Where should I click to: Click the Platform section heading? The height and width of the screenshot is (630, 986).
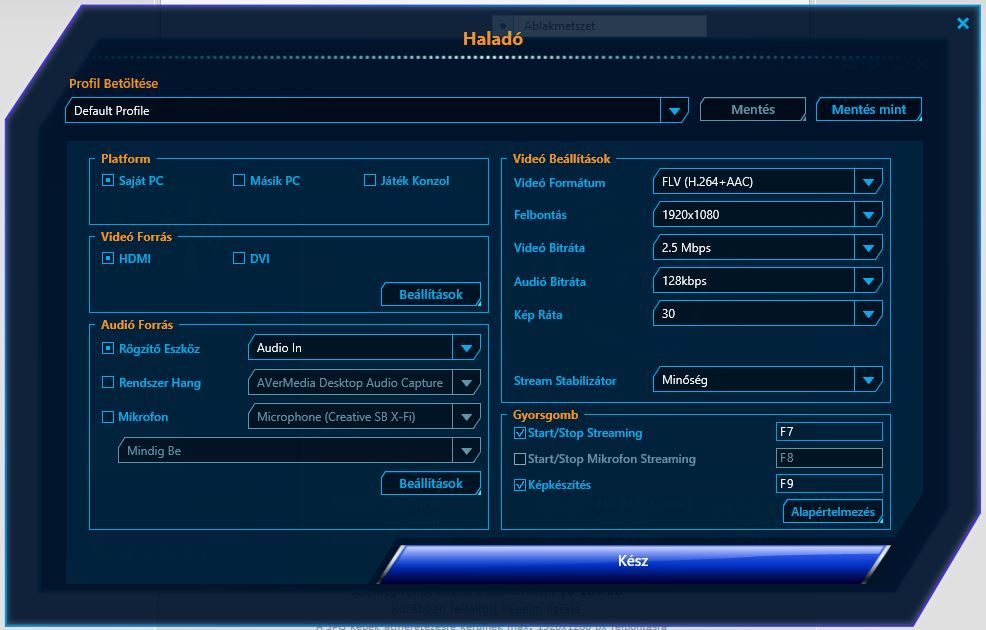(x=126, y=159)
